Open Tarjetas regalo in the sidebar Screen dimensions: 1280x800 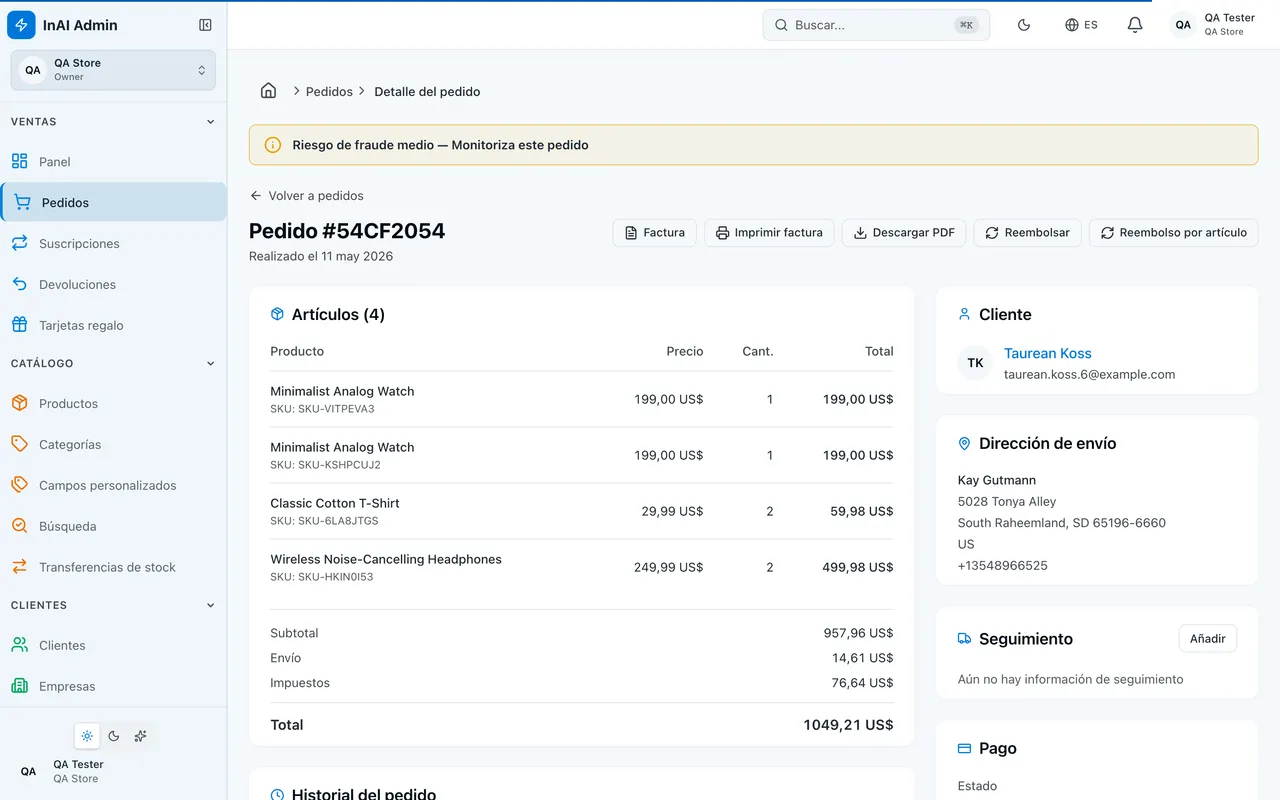pos(113,326)
